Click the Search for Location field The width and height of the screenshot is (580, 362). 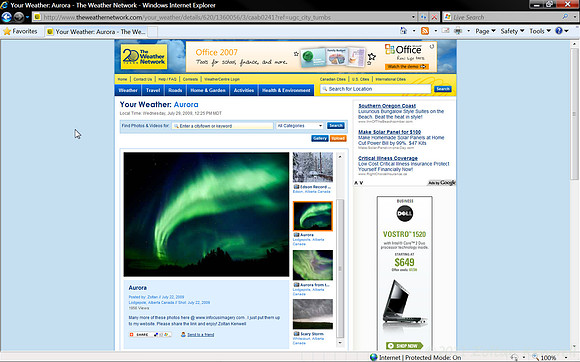click(x=375, y=89)
